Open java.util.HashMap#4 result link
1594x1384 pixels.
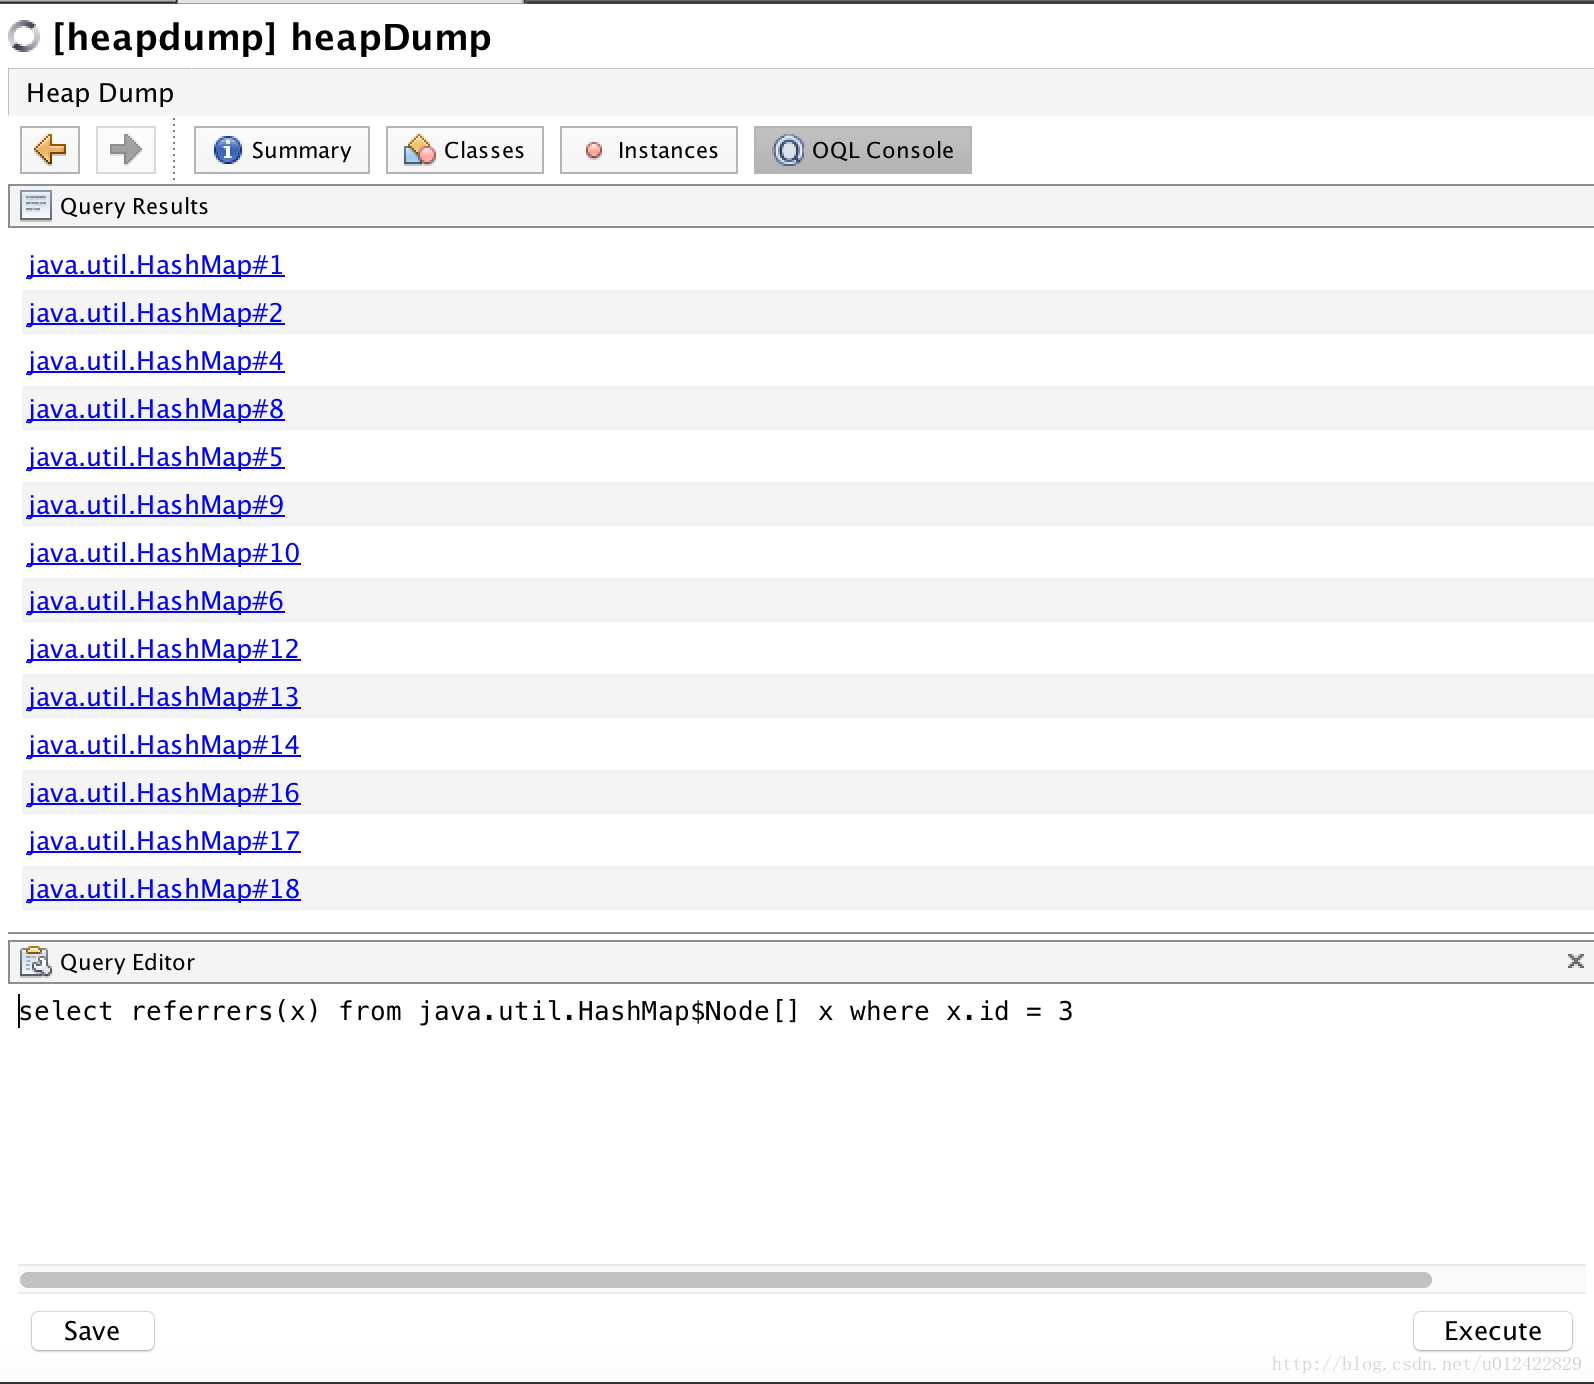point(156,361)
